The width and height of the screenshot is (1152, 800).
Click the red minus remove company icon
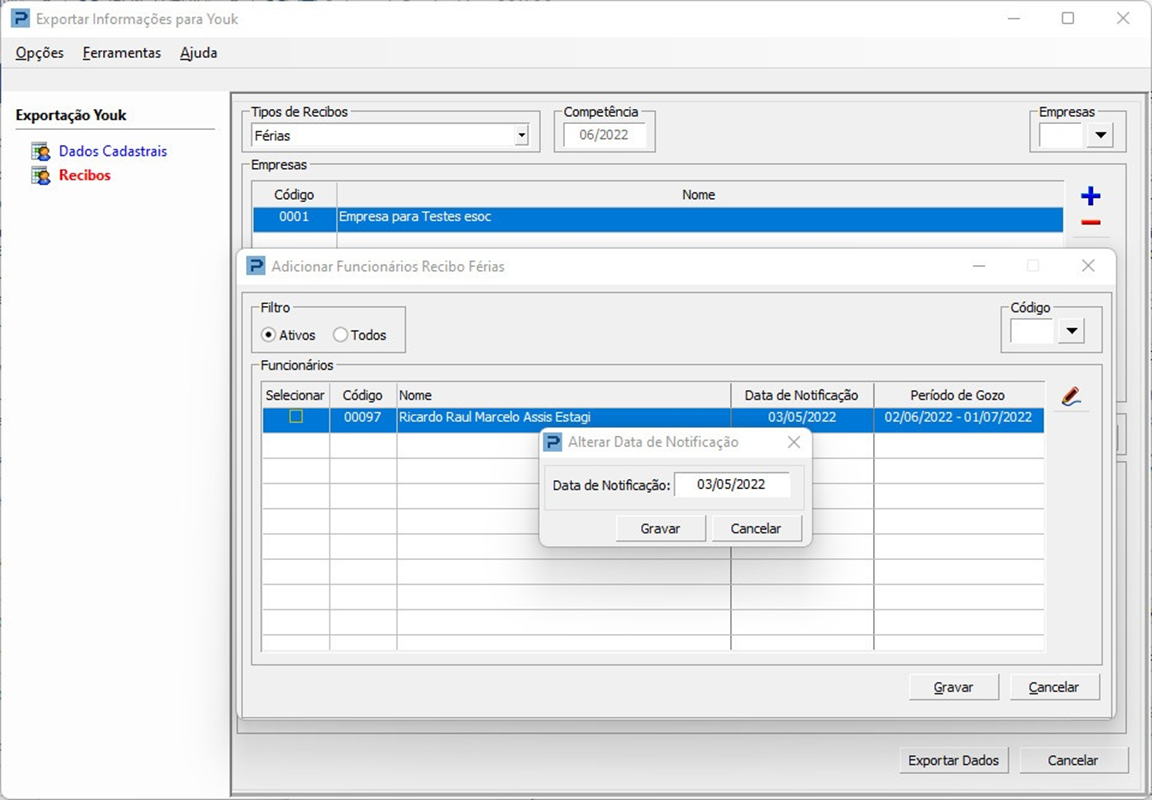[1091, 223]
